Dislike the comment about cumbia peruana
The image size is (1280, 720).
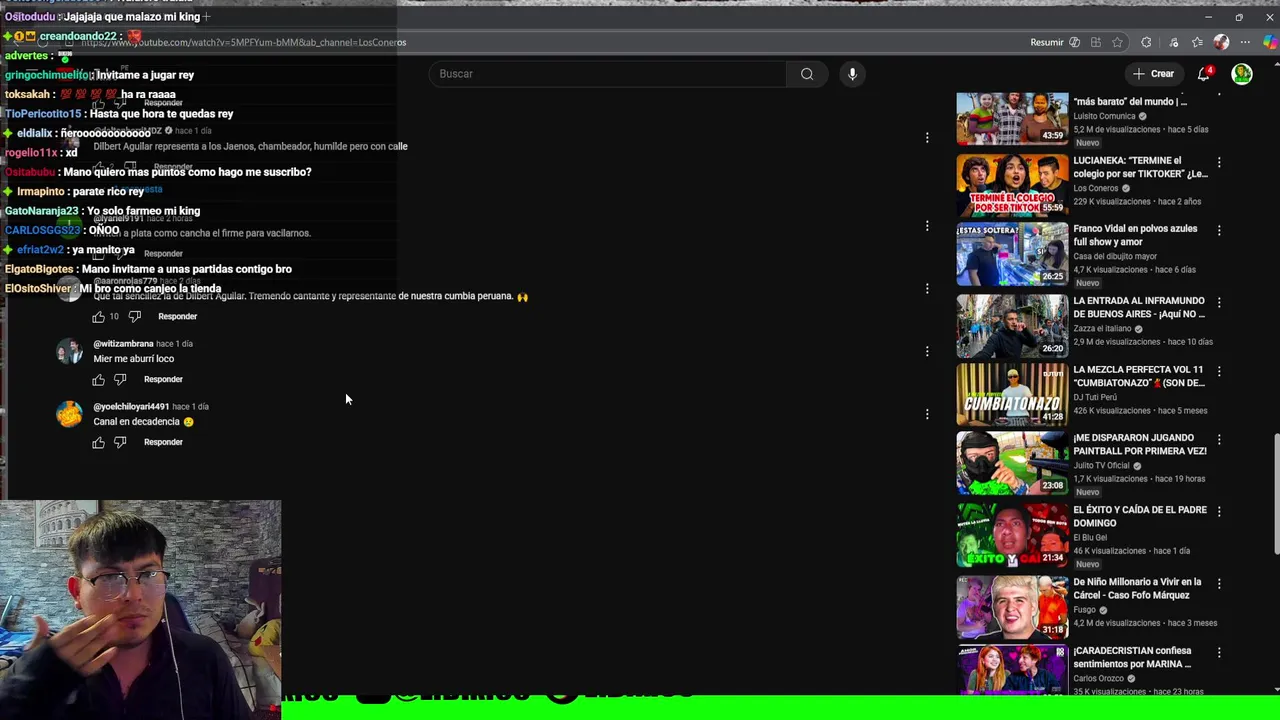click(135, 316)
